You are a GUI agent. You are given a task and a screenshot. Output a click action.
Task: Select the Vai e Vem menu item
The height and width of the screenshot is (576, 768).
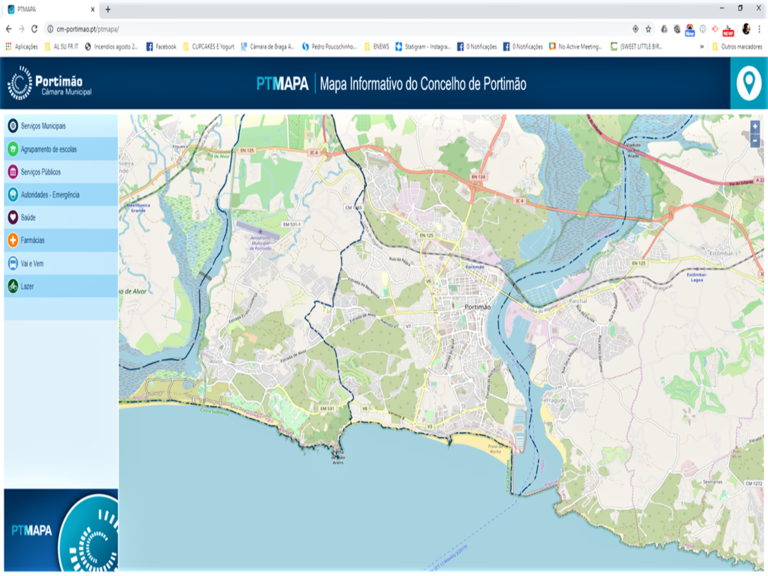click(x=32, y=263)
